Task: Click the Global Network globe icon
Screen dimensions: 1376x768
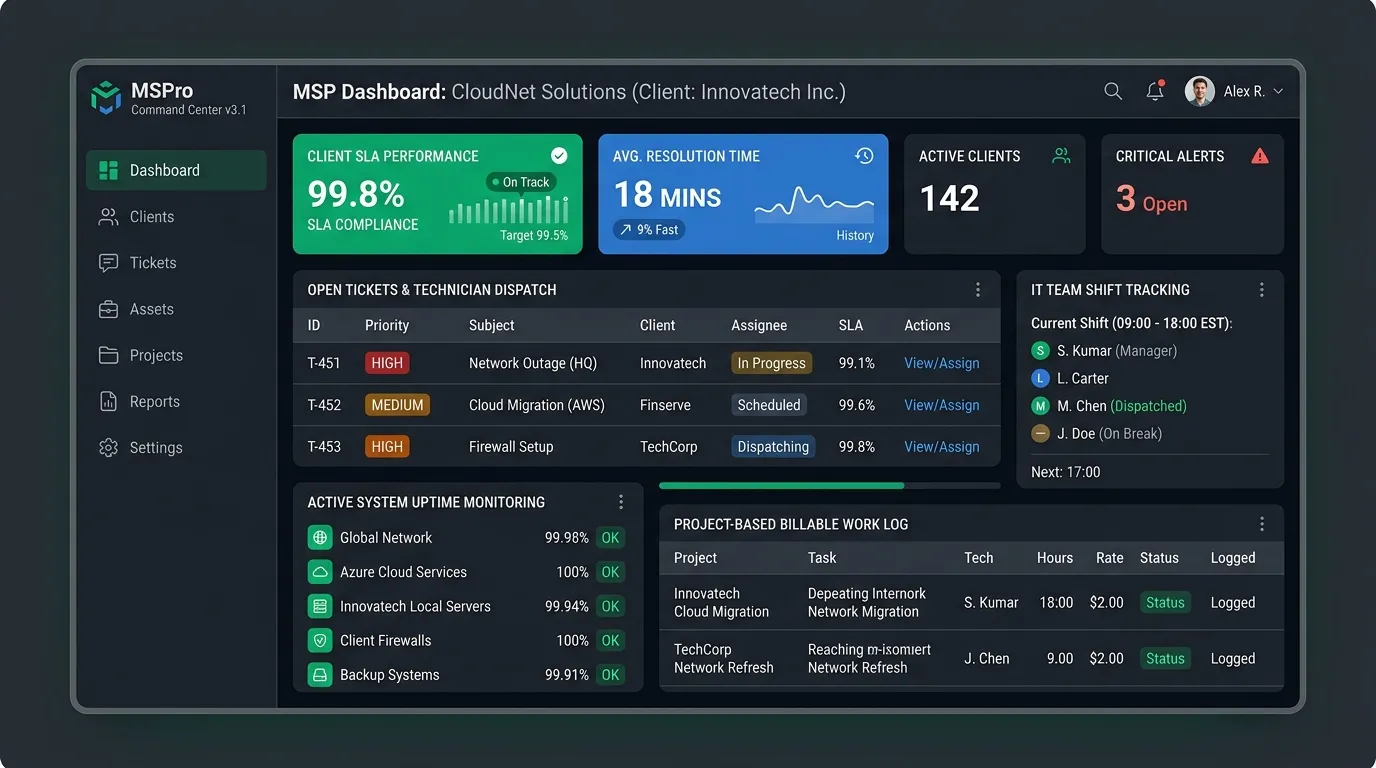Action: pyautogui.click(x=320, y=538)
